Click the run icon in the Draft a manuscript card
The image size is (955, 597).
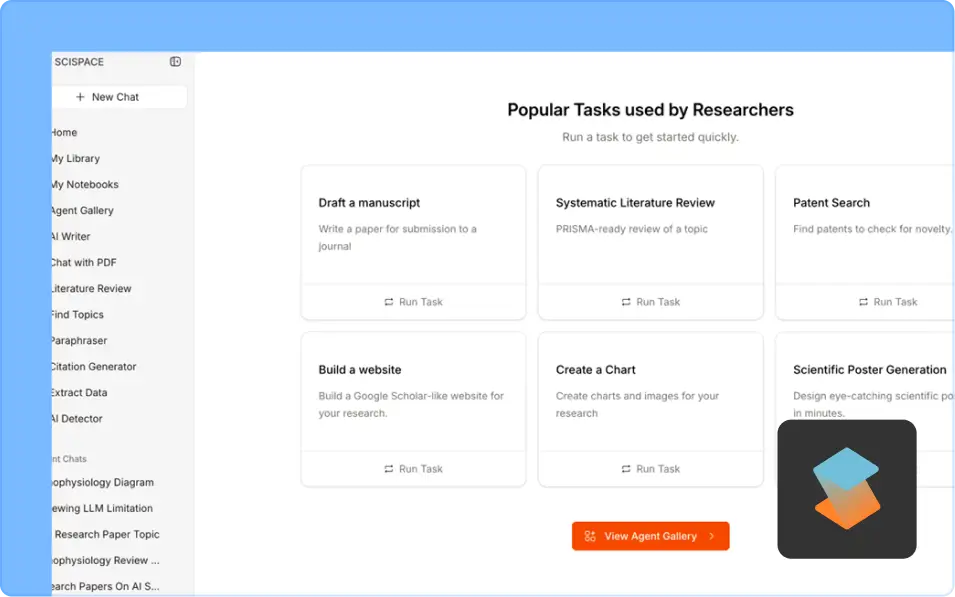[389, 302]
